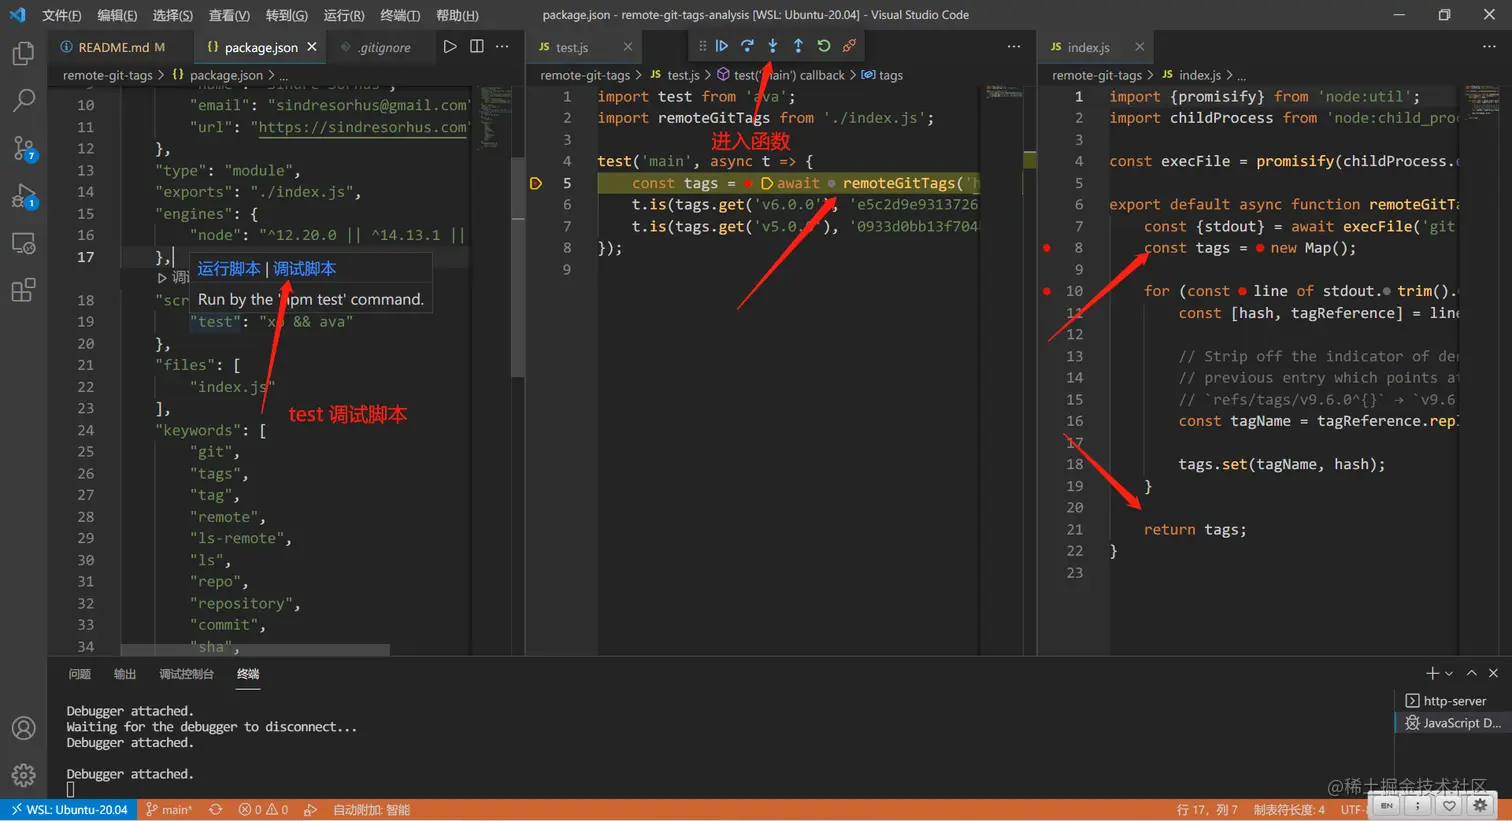Click test.js breadcrumb segment
This screenshot has height=821, width=1512.
683,75
